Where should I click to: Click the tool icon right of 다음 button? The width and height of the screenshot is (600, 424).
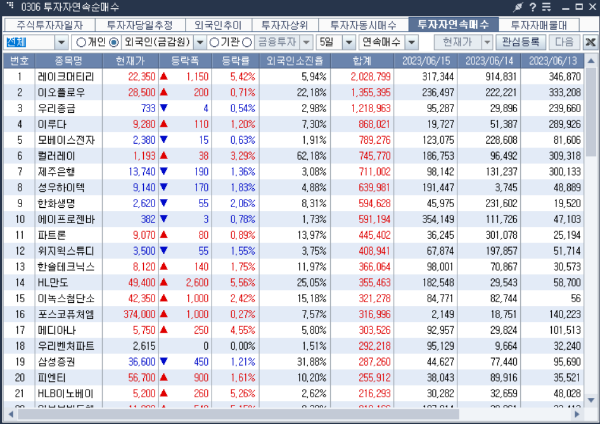(x=590, y=42)
